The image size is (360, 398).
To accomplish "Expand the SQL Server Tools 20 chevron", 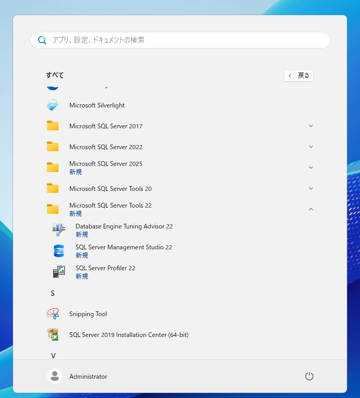I will [311, 189].
